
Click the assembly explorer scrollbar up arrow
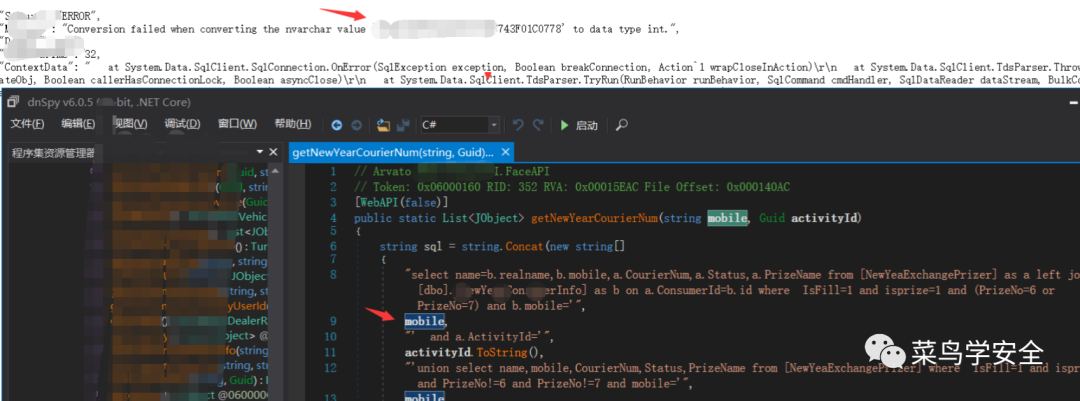pyautogui.click(x=274, y=171)
